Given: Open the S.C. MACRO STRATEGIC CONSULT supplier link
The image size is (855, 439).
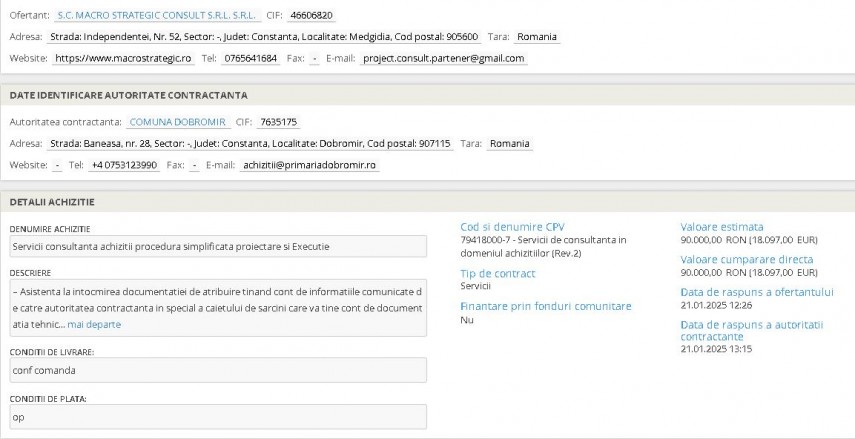Looking at the screenshot, I should click(157, 16).
